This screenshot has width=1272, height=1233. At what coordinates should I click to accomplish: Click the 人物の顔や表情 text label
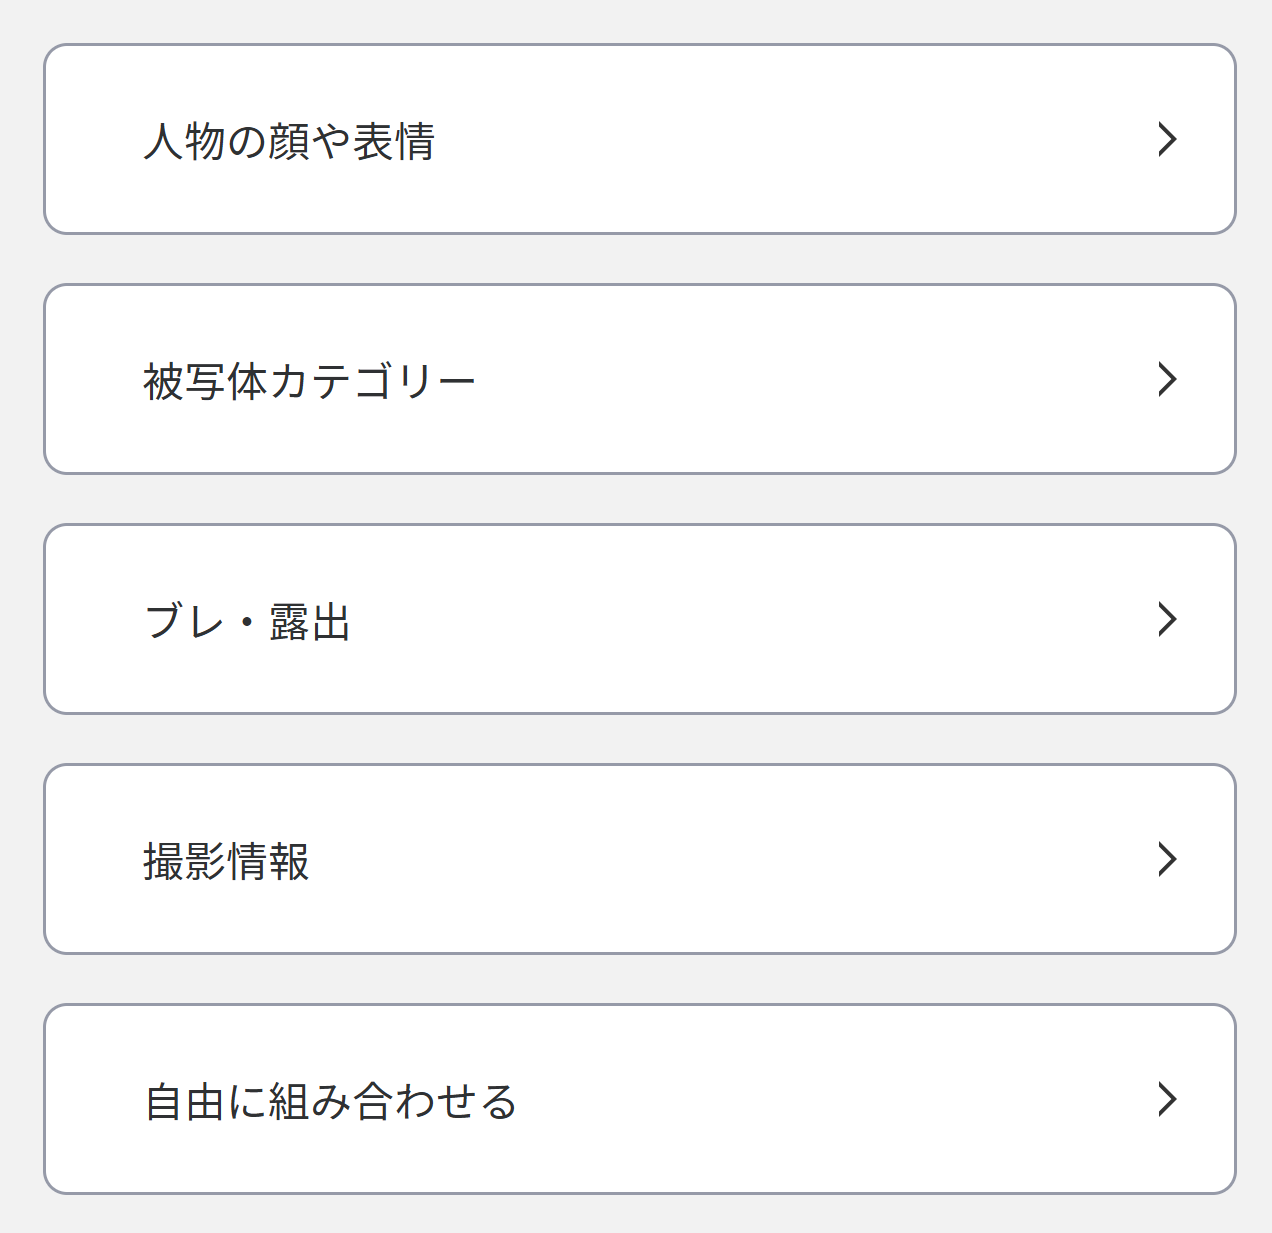click(x=289, y=141)
